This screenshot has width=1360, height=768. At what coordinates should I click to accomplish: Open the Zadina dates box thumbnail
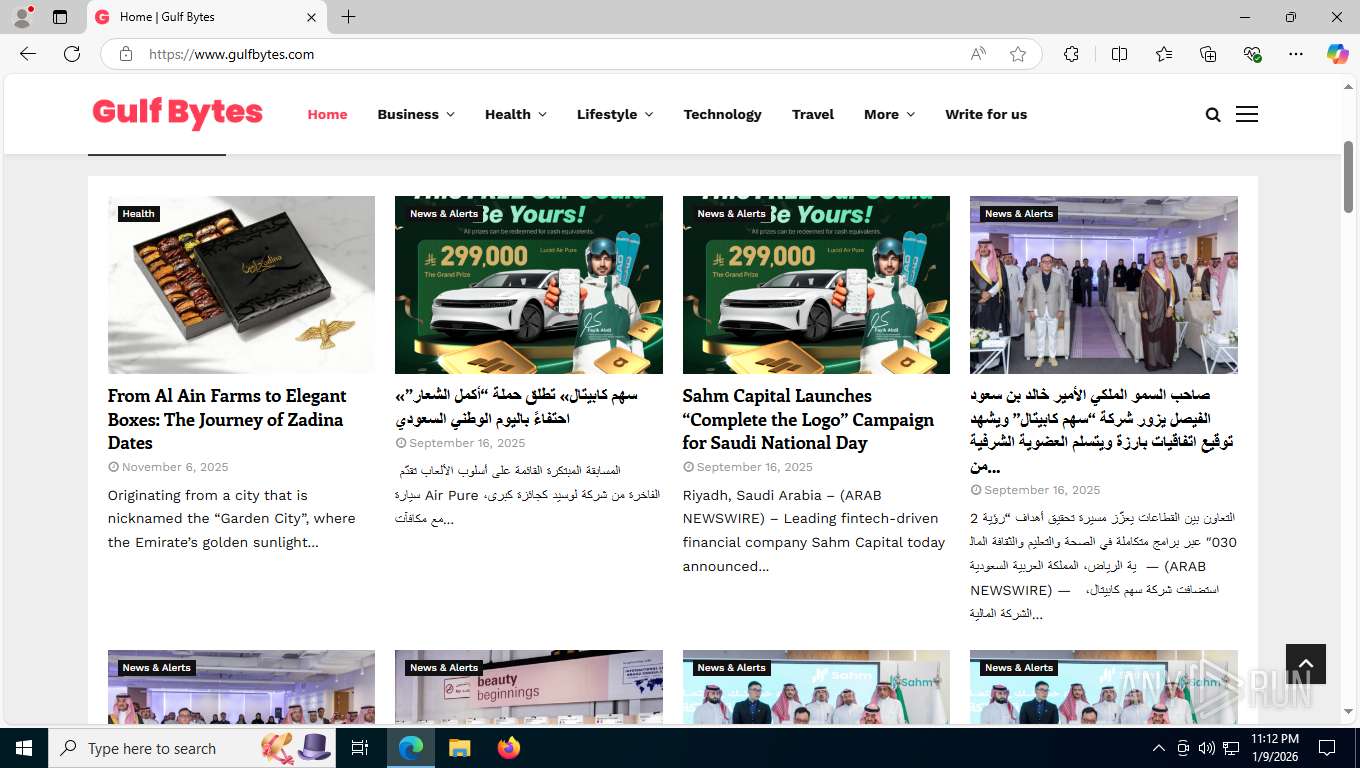241,285
